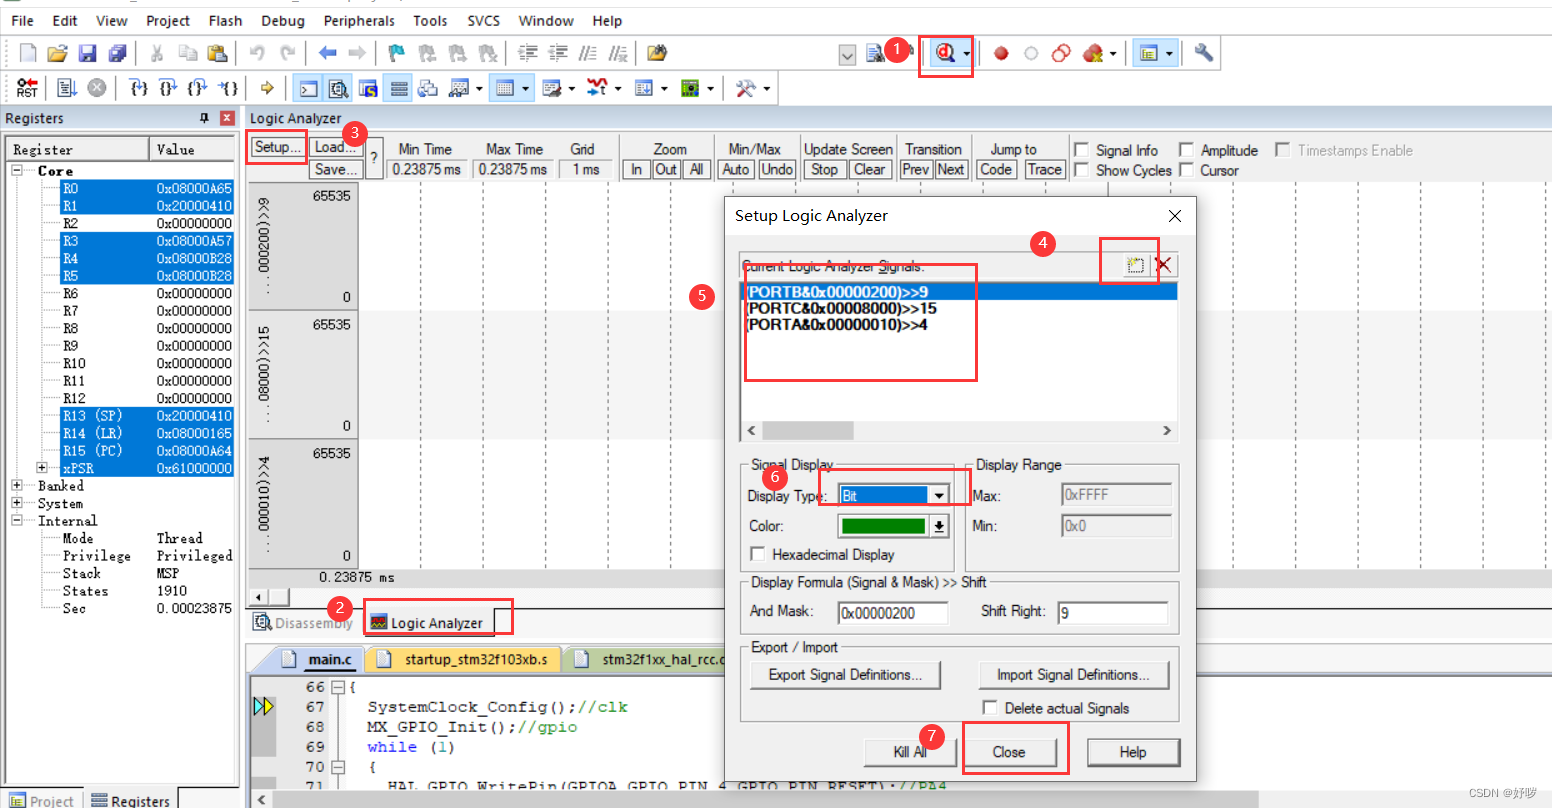This screenshot has height=808, width=1552.
Task: Insert a bookmark with the flag icon
Action: coord(397,53)
